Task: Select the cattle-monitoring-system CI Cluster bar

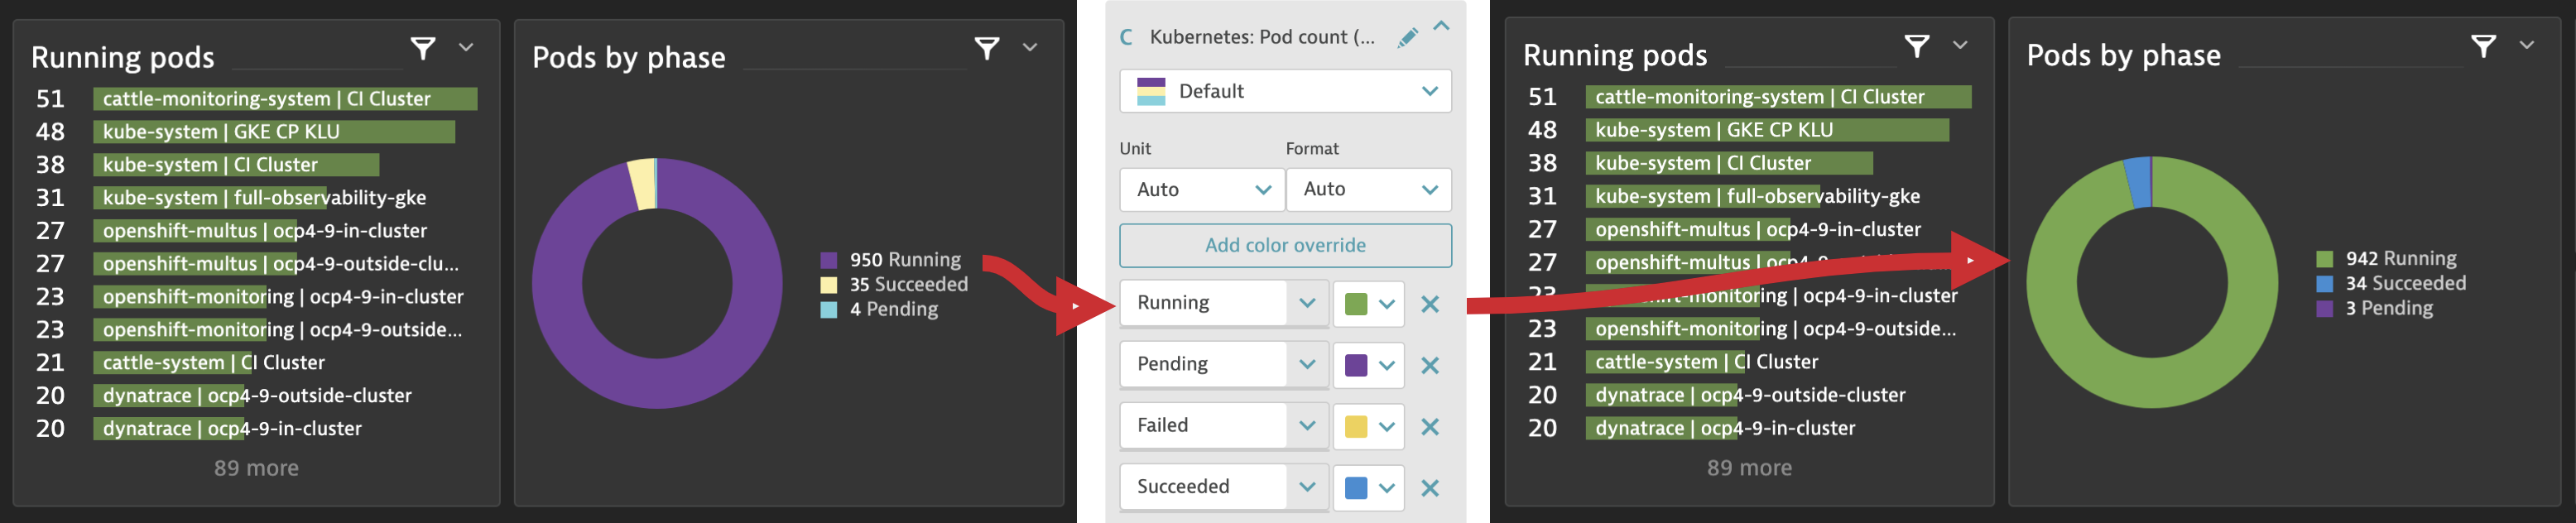Action: click(286, 99)
